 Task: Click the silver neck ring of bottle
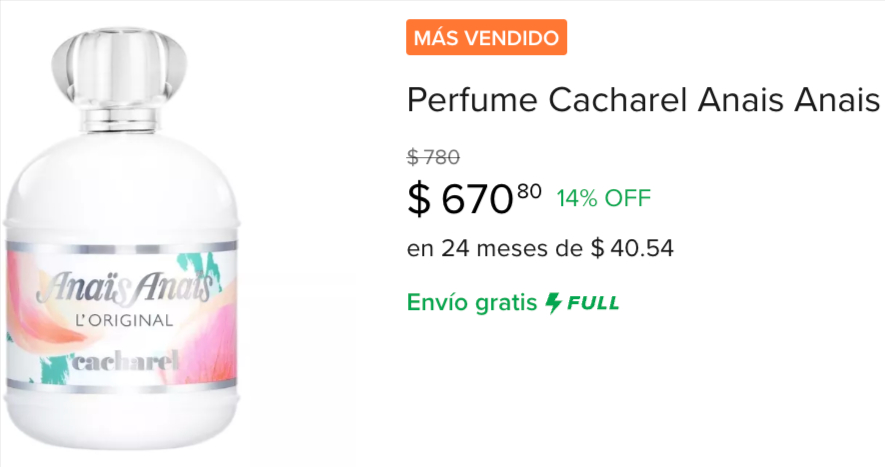tap(119, 119)
